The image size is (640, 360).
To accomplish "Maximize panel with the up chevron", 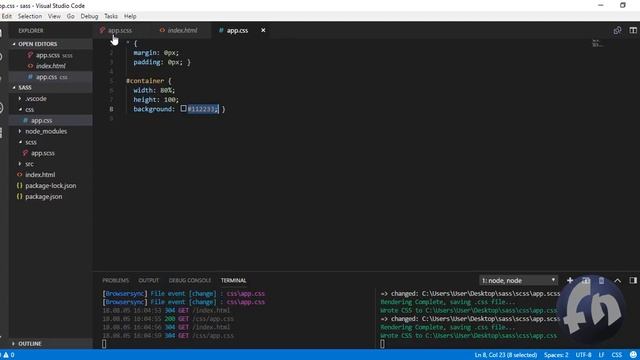I will pos(617,280).
